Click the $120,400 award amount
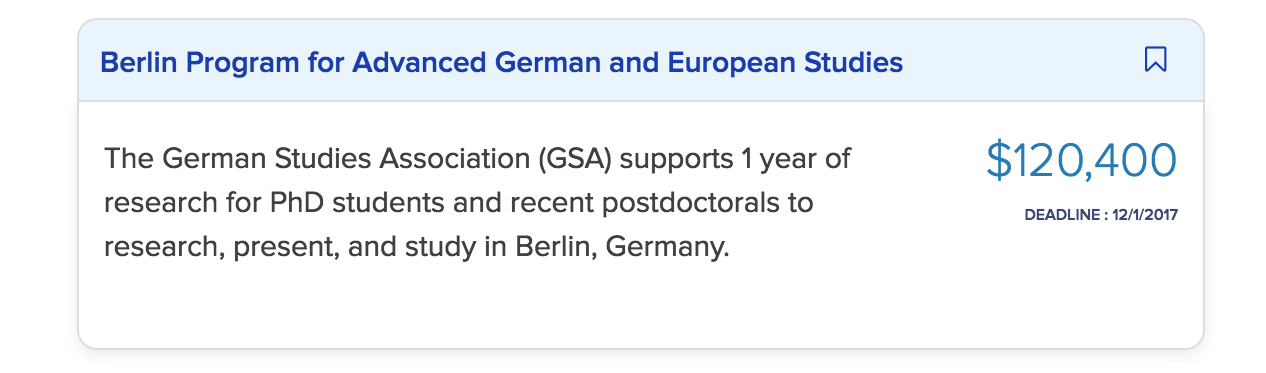The width and height of the screenshot is (1266, 373). 1081,160
